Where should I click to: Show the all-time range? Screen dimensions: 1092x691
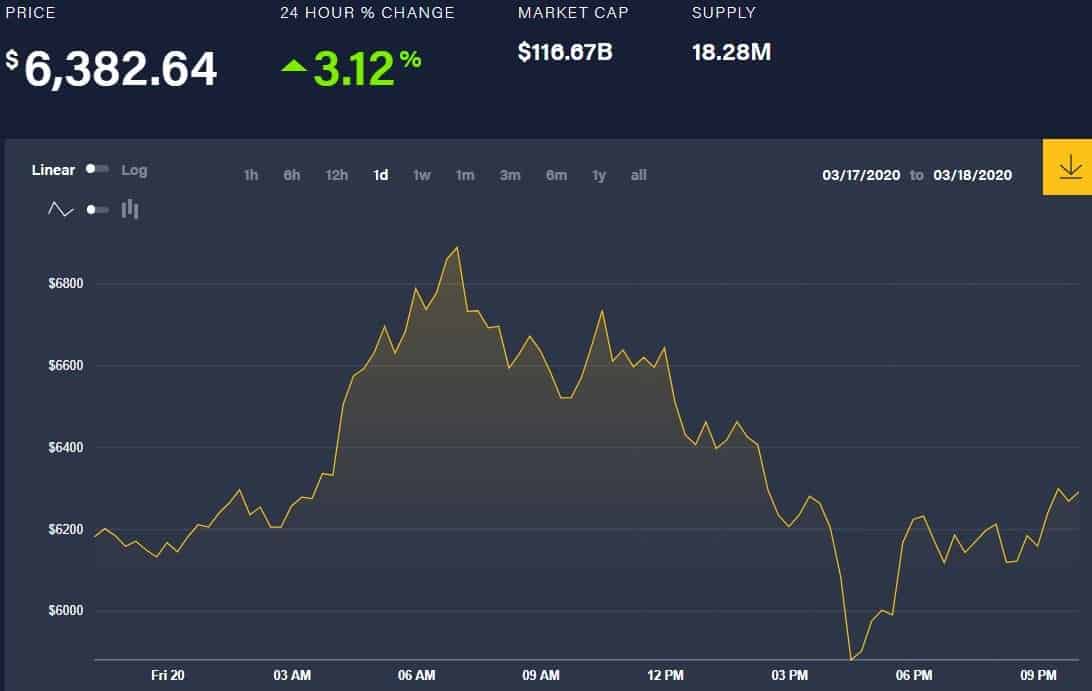tap(639, 176)
